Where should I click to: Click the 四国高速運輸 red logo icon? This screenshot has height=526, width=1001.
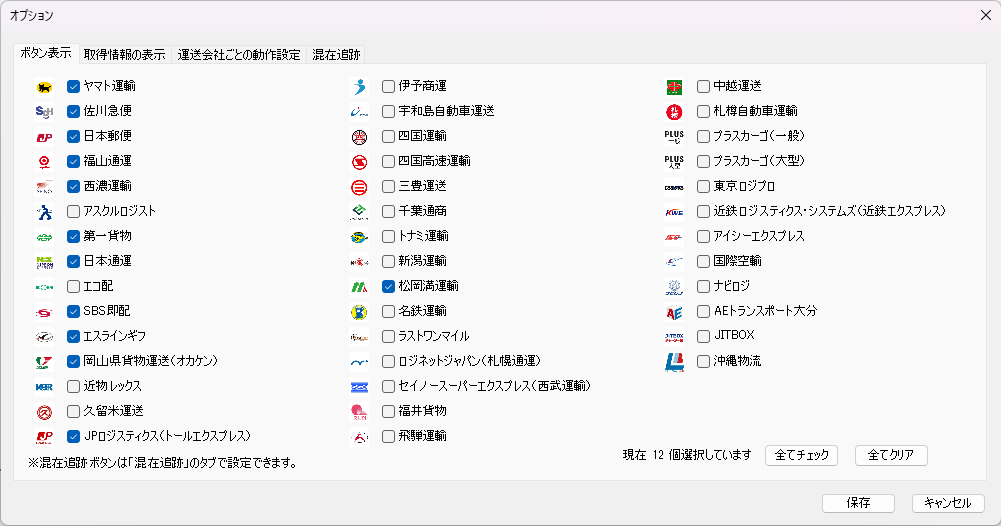pyautogui.click(x=359, y=162)
